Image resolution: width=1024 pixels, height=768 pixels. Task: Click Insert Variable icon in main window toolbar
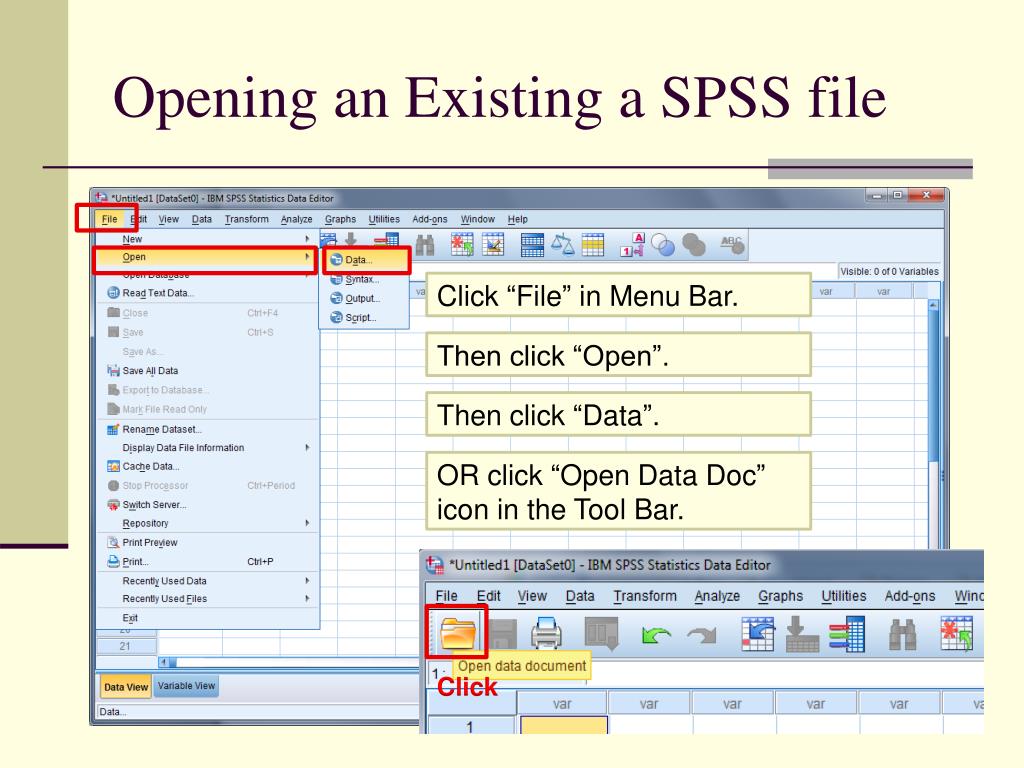click(493, 245)
